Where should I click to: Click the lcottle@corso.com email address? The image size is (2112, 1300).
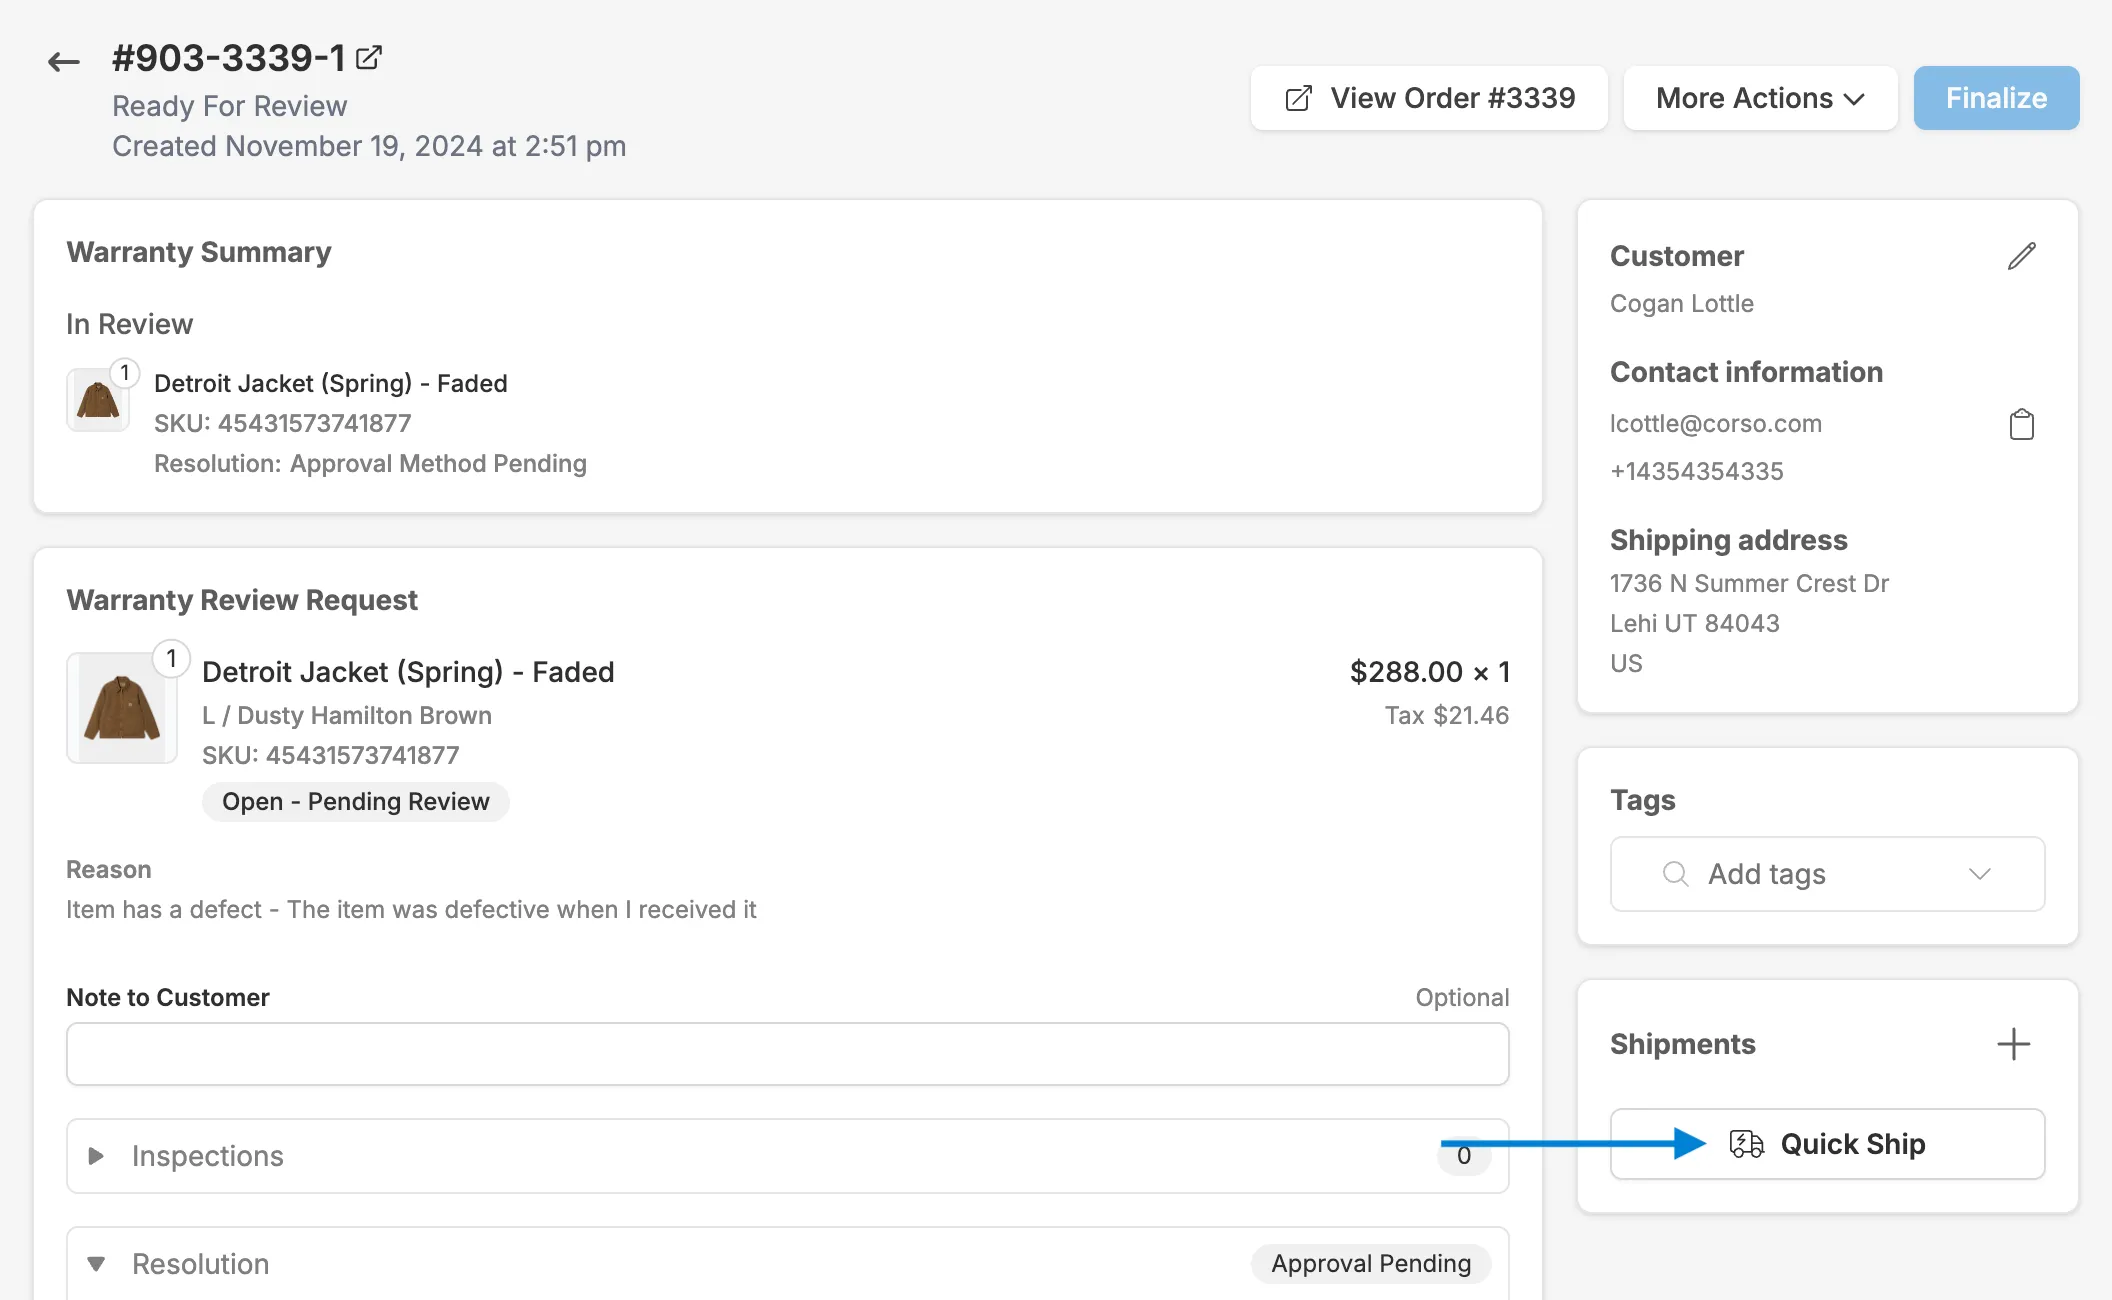tap(1715, 424)
